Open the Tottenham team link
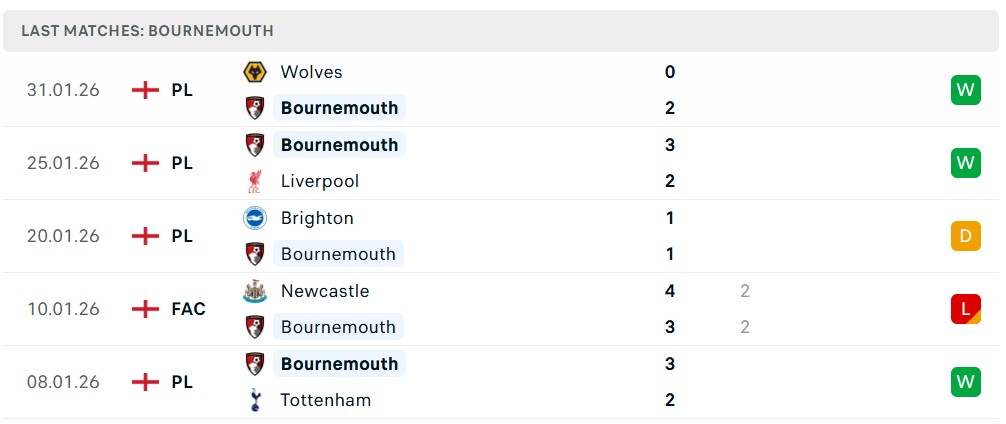The width and height of the screenshot is (1006, 424). click(x=326, y=400)
